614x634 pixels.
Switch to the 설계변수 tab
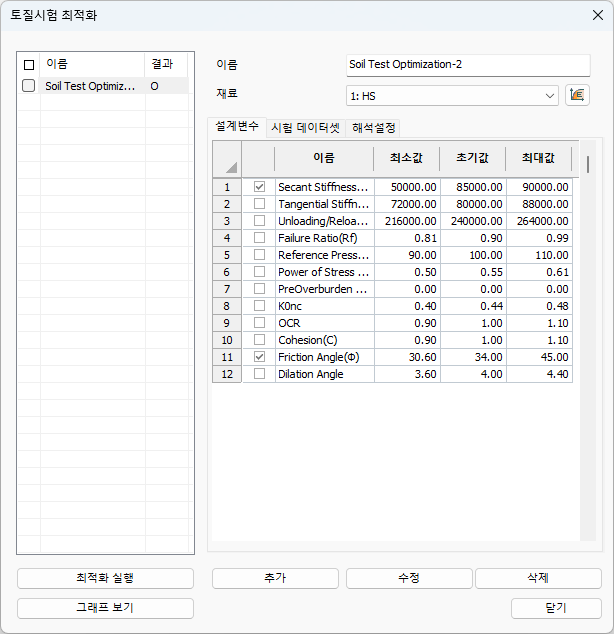click(x=237, y=127)
